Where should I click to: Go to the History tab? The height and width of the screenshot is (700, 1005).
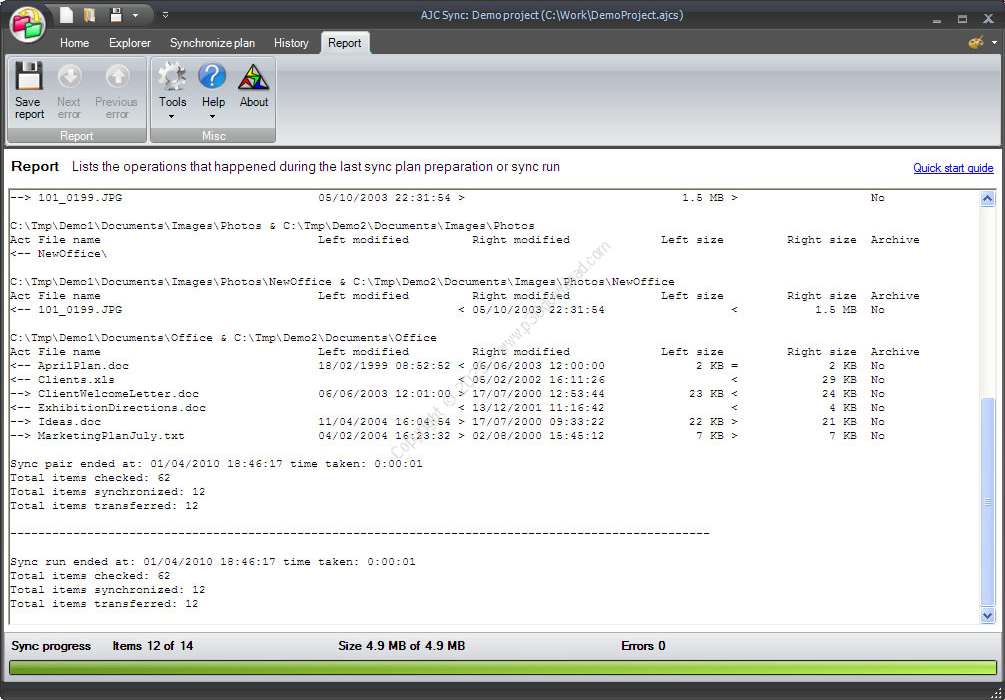tap(291, 43)
